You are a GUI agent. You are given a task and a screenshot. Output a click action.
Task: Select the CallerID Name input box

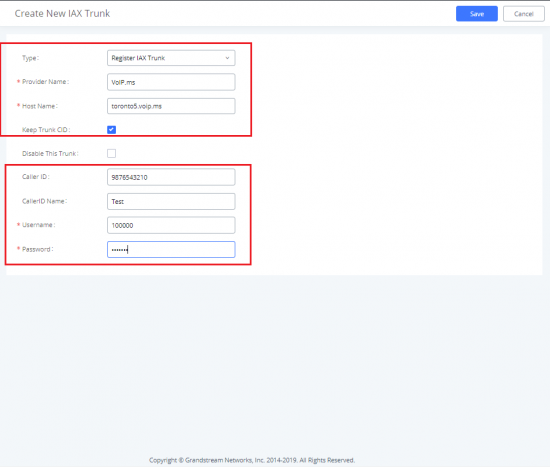(171, 201)
